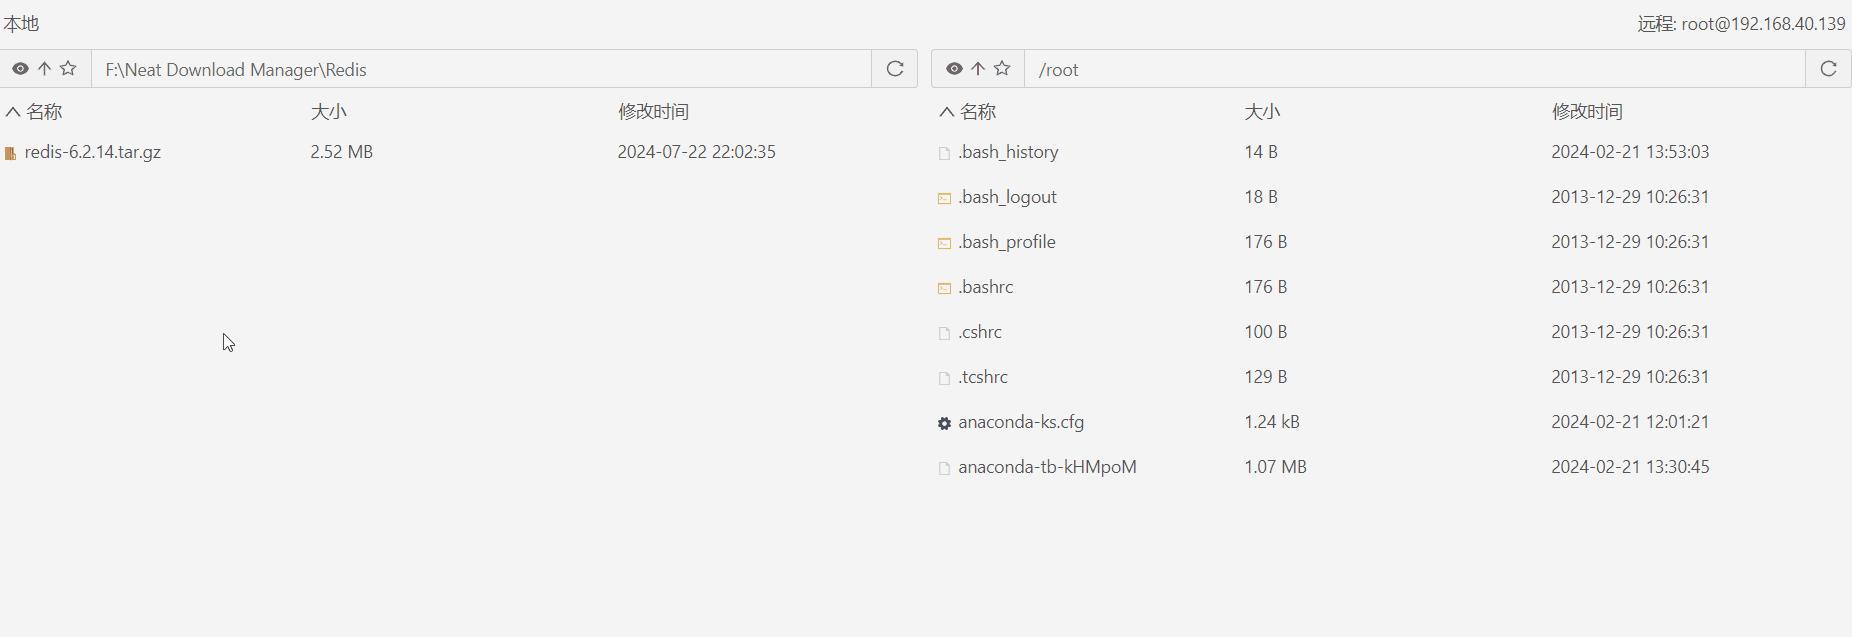Select the .bashrc file icon
This screenshot has width=1852, height=637.
click(944, 288)
